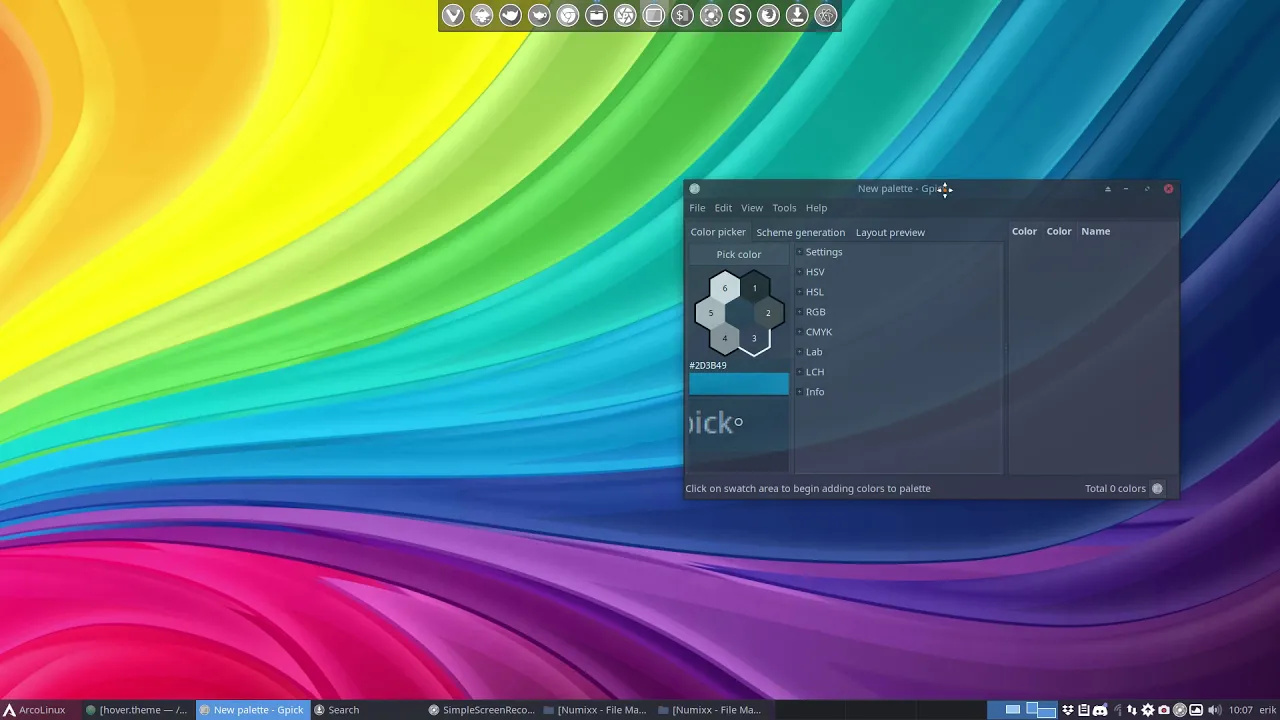The width and height of the screenshot is (1280, 720).
Task: Switch to Scheme generation tab
Action: pyautogui.click(x=801, y=232)
